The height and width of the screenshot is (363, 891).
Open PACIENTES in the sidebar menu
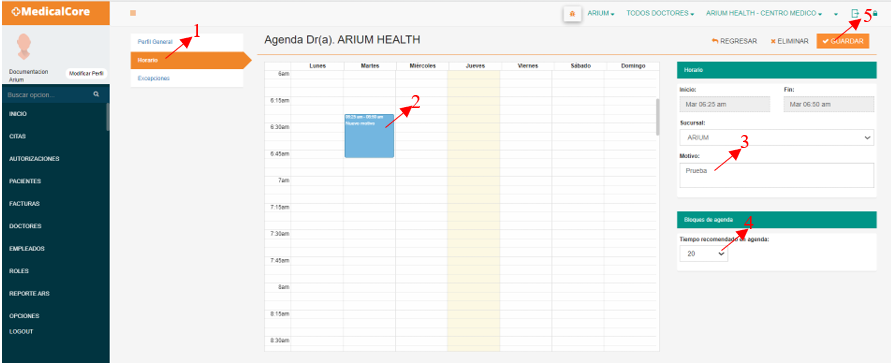coord(25,181)
